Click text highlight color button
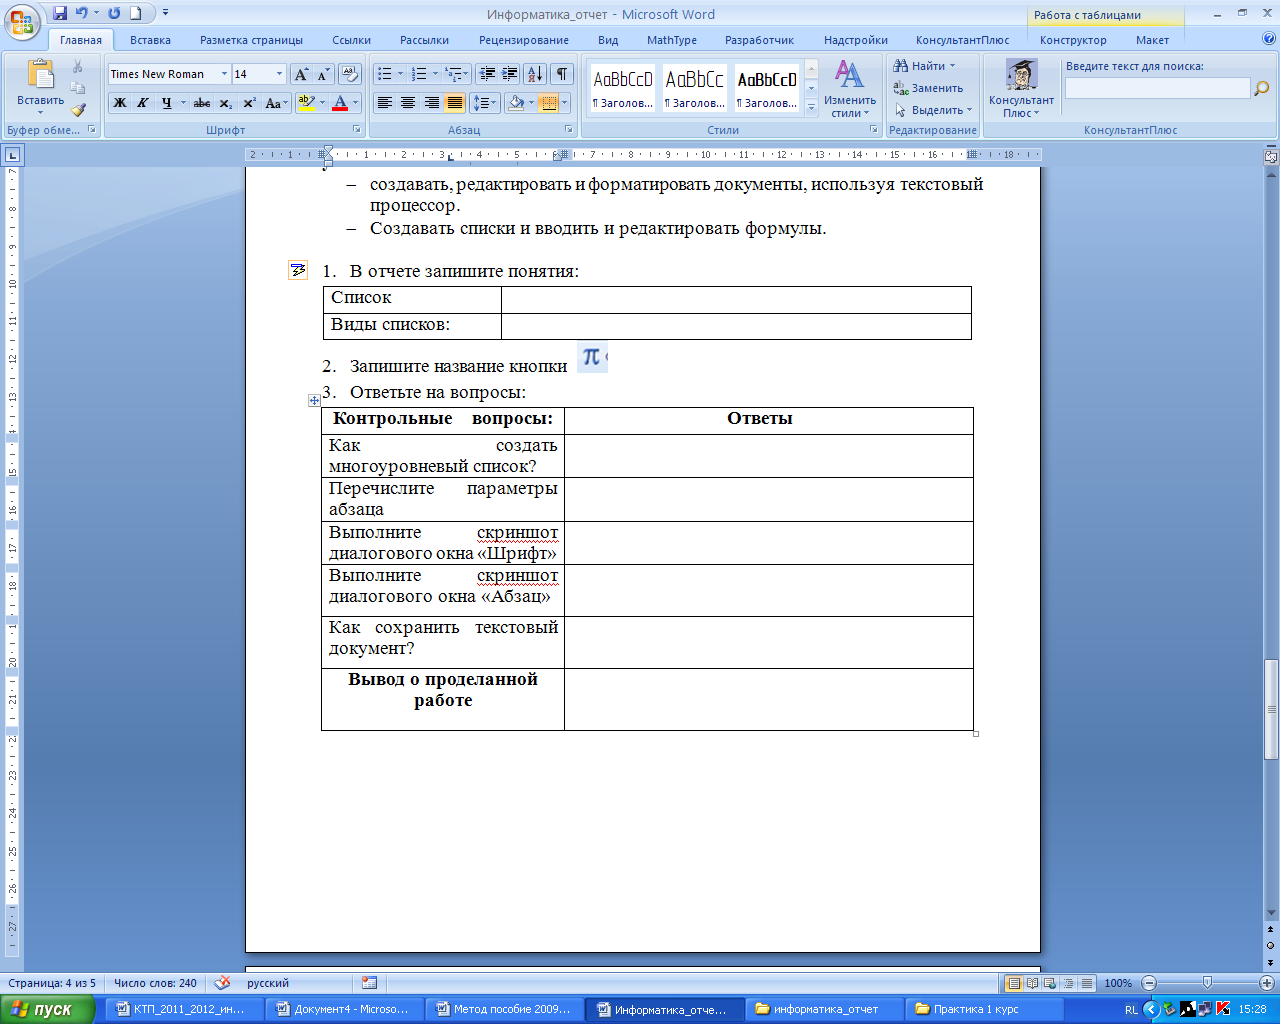The width and height of the screenshot is (1280, 1024). [x=307, y=103]
